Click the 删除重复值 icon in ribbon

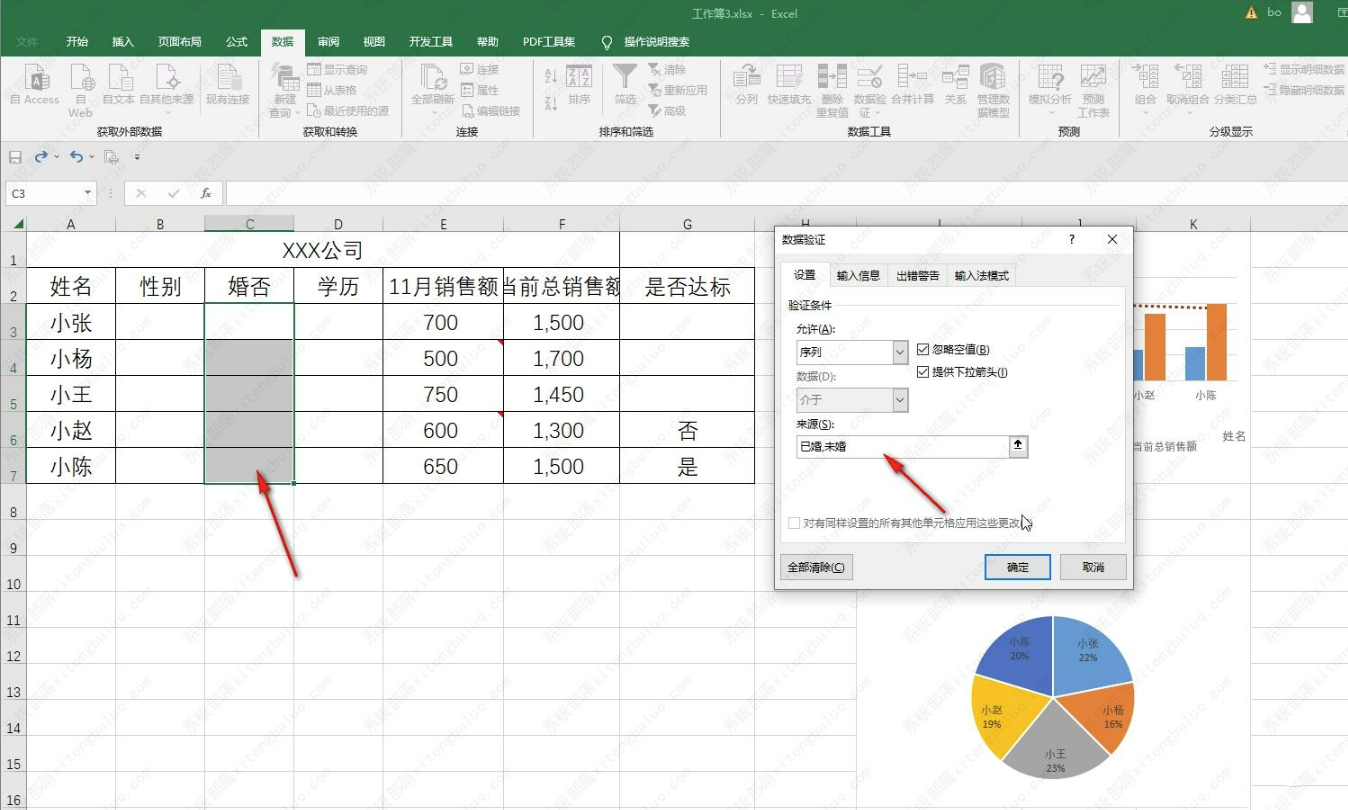(x=832, y=78)
